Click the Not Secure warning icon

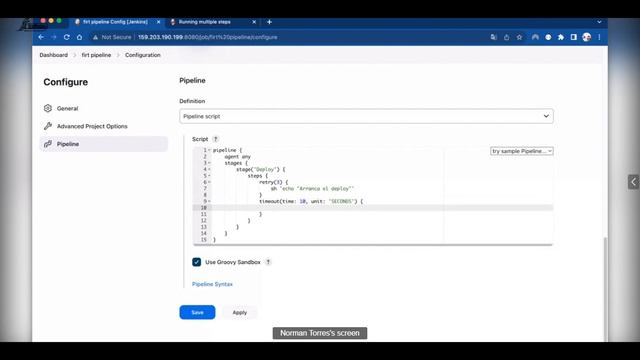tap(95, 37)
